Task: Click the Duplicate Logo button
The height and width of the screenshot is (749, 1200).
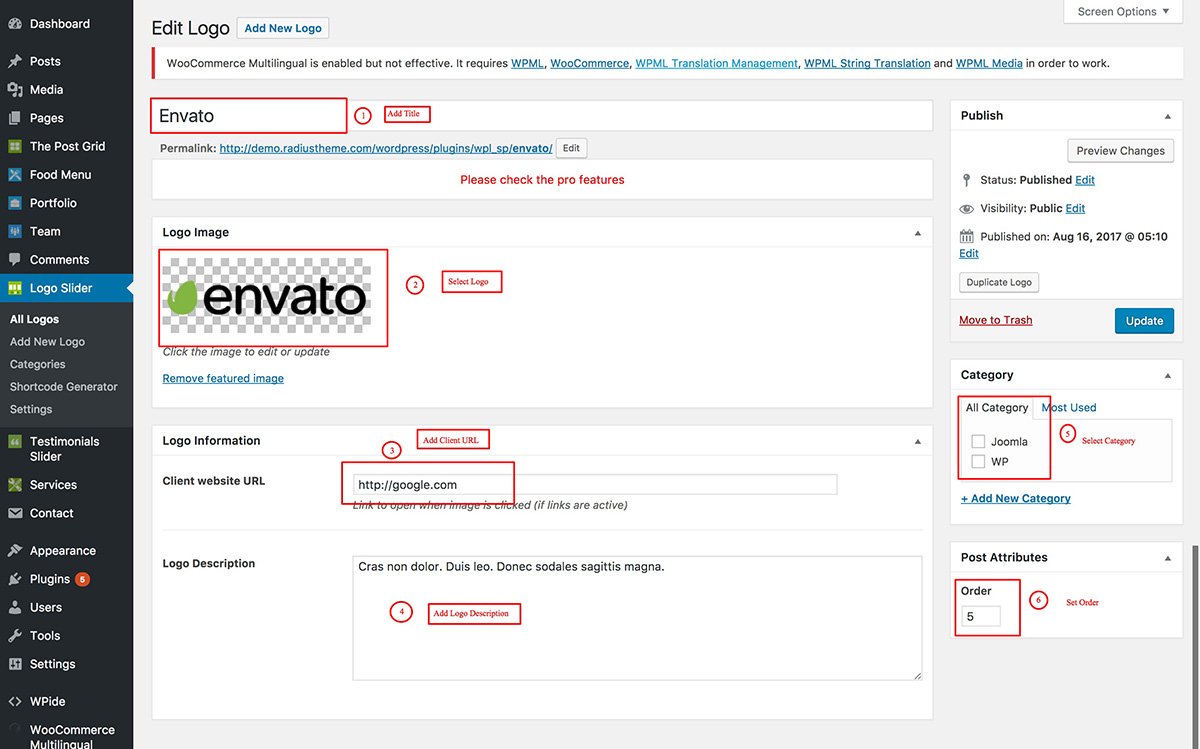Action: click(999, 282)
